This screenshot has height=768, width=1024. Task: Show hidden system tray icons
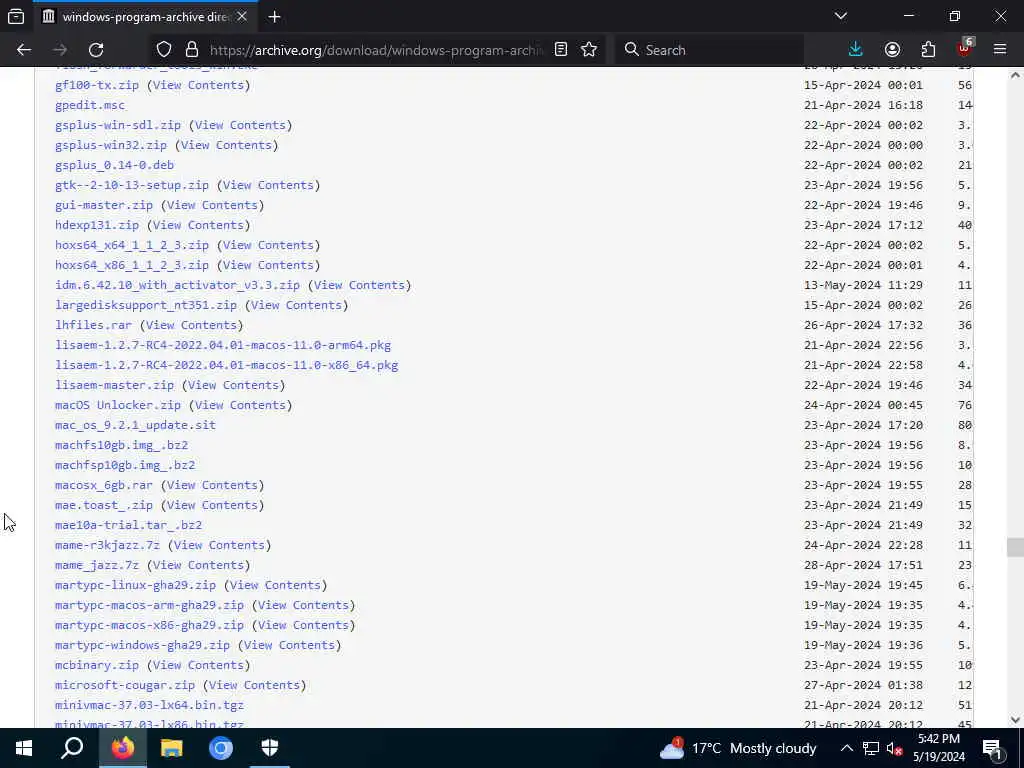[x=846, y=748]
